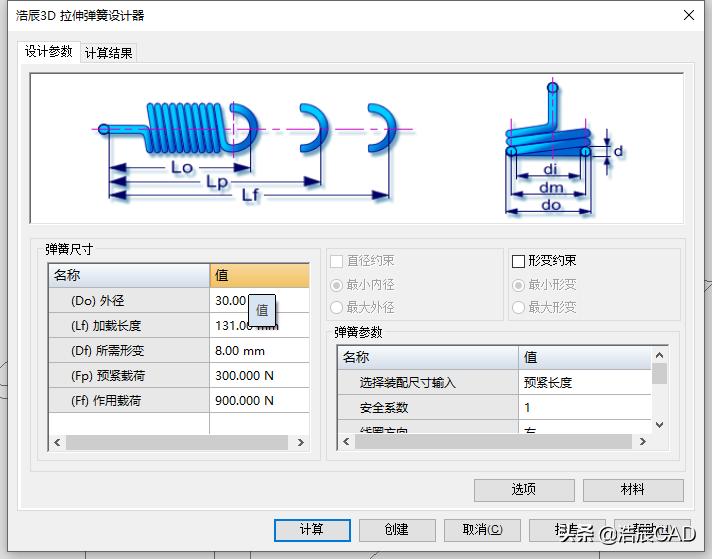Switch to the 计算结果 tab

109,53
